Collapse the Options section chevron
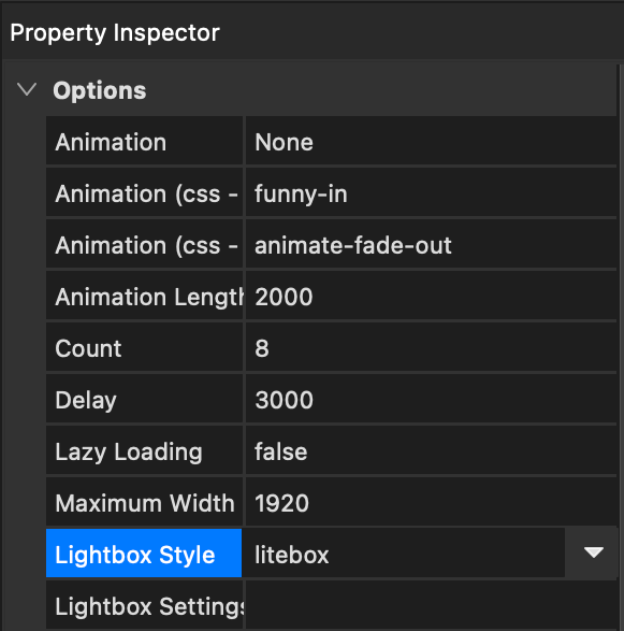Screen dimensions: 625x632 point(27,91)
